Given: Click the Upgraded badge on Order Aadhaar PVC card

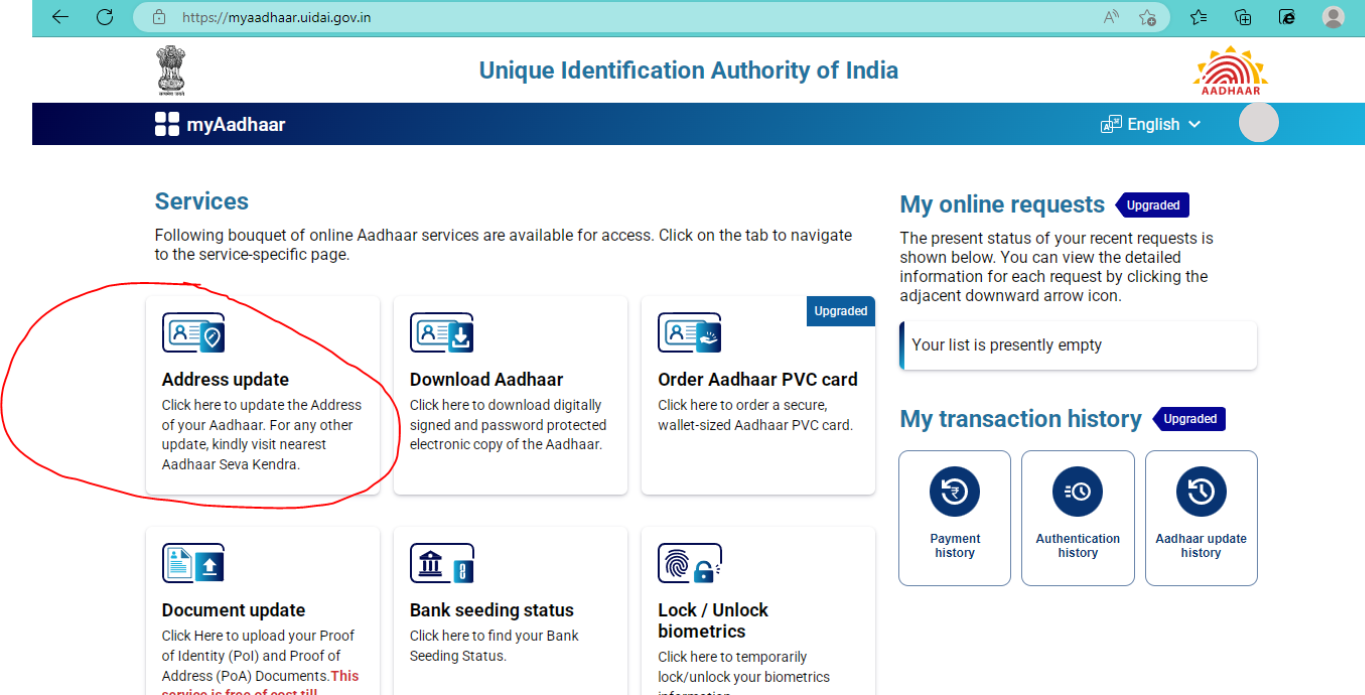Looking at the screenshot, I should (x=840, y=311).
